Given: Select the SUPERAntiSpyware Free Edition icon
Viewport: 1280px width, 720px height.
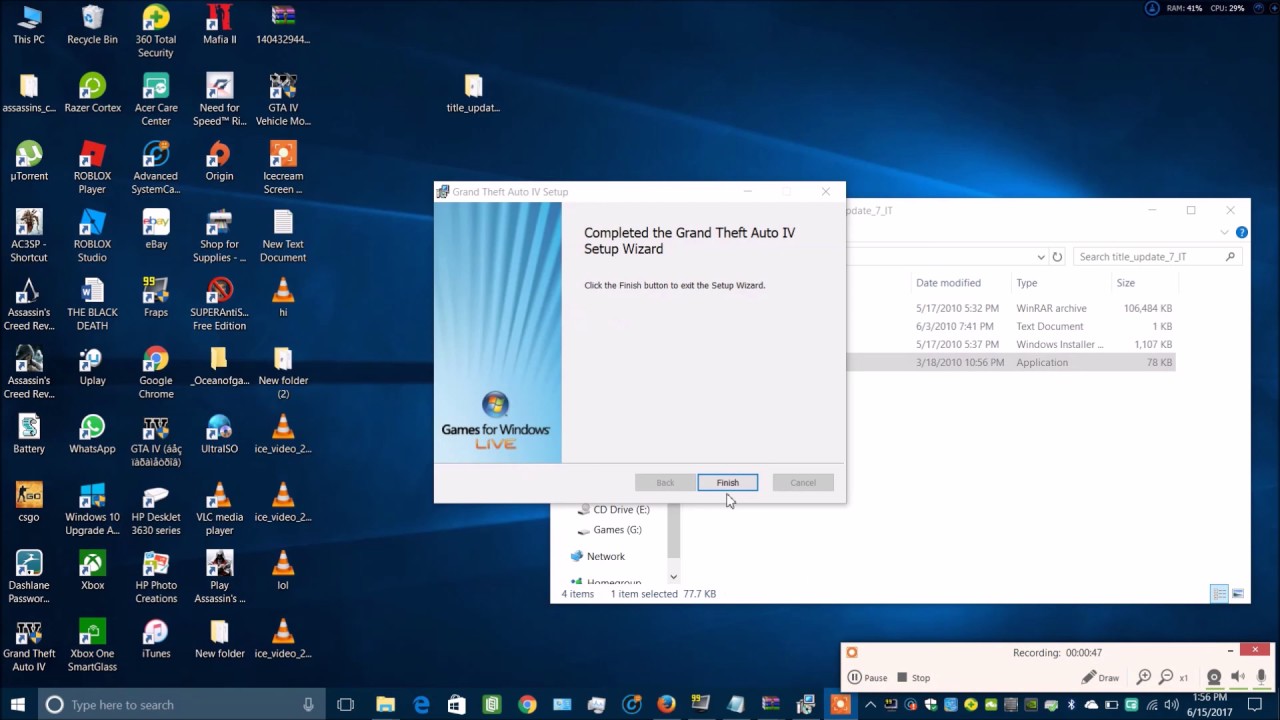Looking at the screenshot, I should [219, 303].
